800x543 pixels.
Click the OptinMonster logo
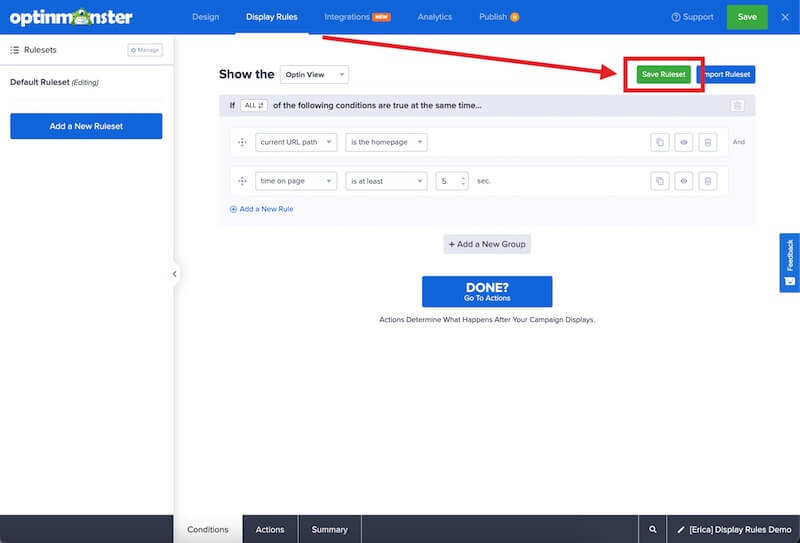click(x=71, y=17)
